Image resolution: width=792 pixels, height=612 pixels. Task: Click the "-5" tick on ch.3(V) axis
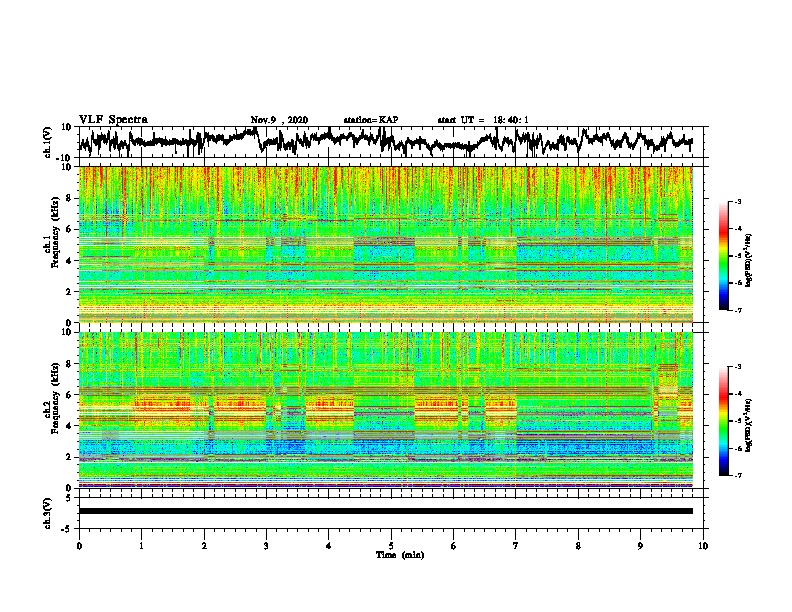pyautogui.click(x=67, y=529)
